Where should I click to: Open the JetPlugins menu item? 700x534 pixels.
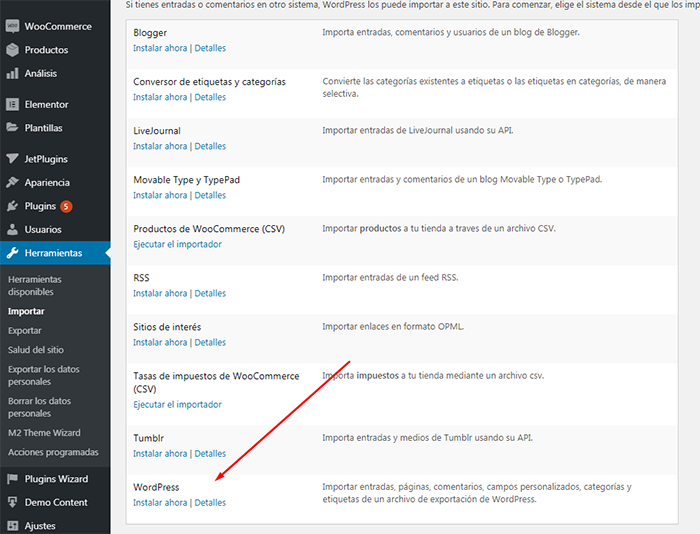[x=46, y=159]
